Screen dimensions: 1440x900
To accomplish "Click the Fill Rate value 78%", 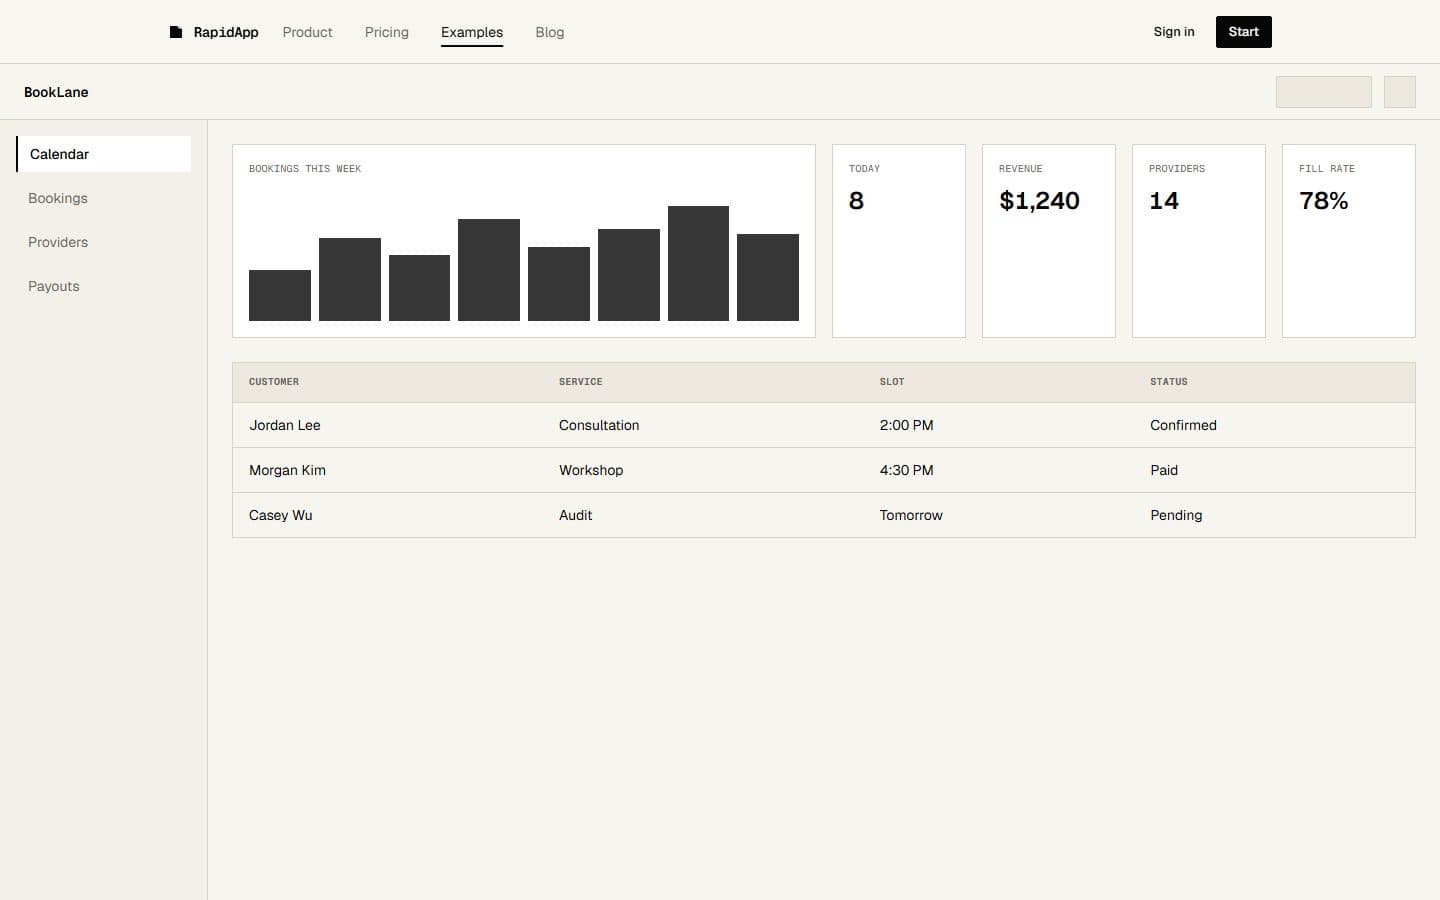I will click(1324, 201).
